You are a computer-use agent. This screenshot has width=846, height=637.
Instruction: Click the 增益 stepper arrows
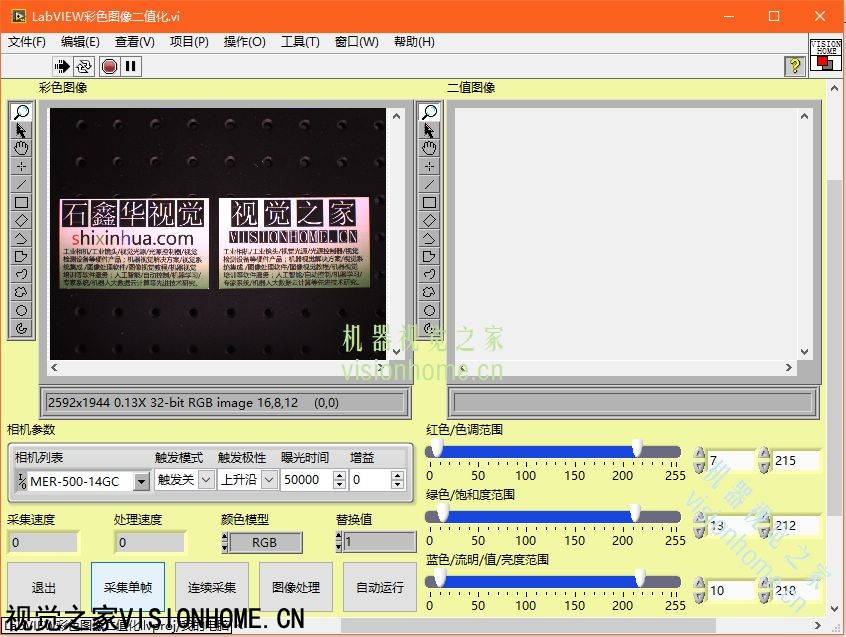coord(398,480)
